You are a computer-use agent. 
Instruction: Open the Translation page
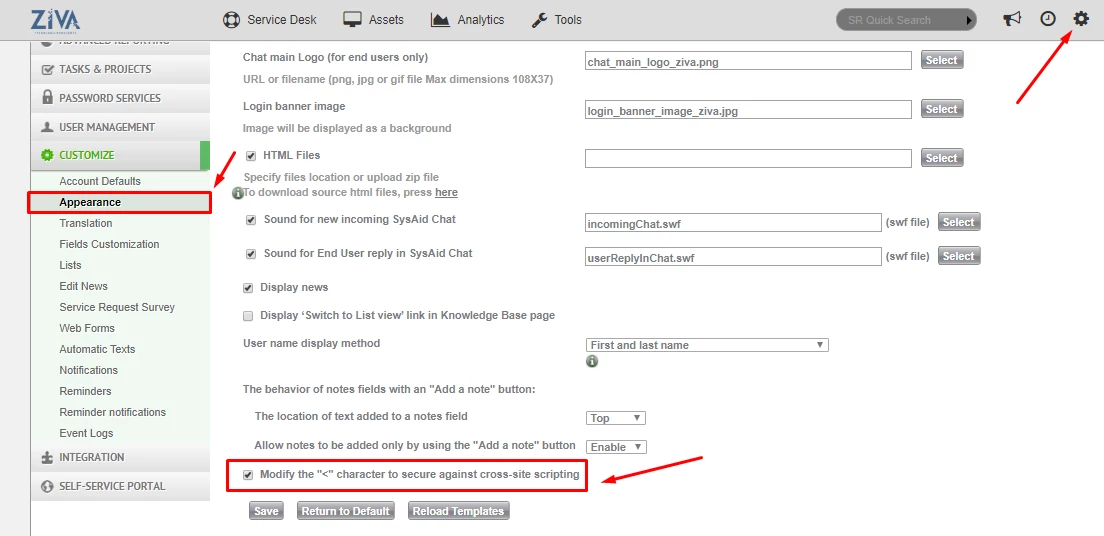click(86, 223)
